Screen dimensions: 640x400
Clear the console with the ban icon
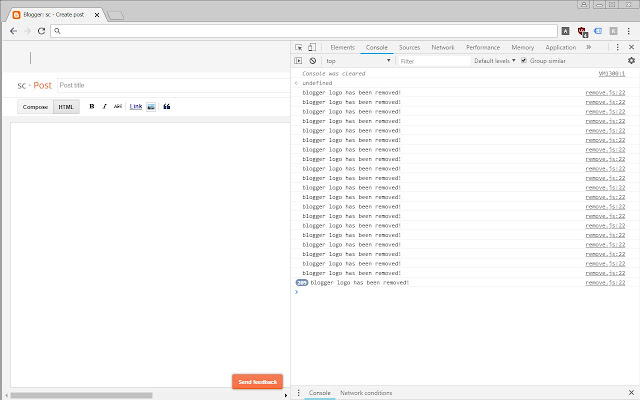click(313, 61)
